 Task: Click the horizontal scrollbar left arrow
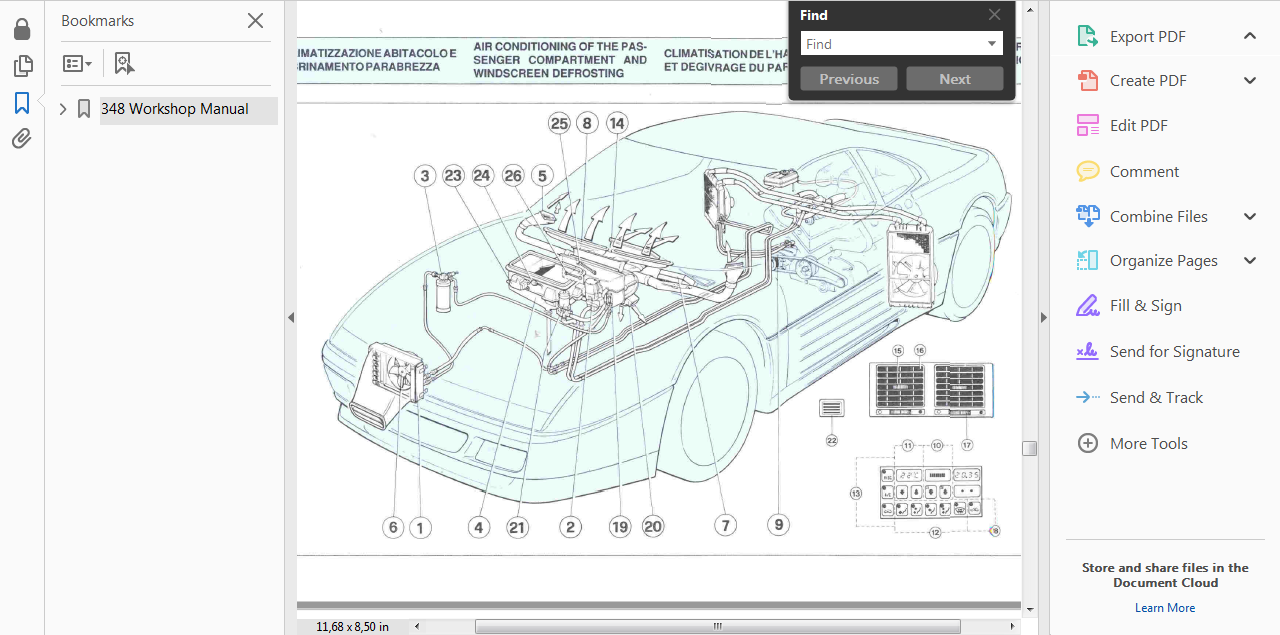pyautogui.click(x=417, y=627)
